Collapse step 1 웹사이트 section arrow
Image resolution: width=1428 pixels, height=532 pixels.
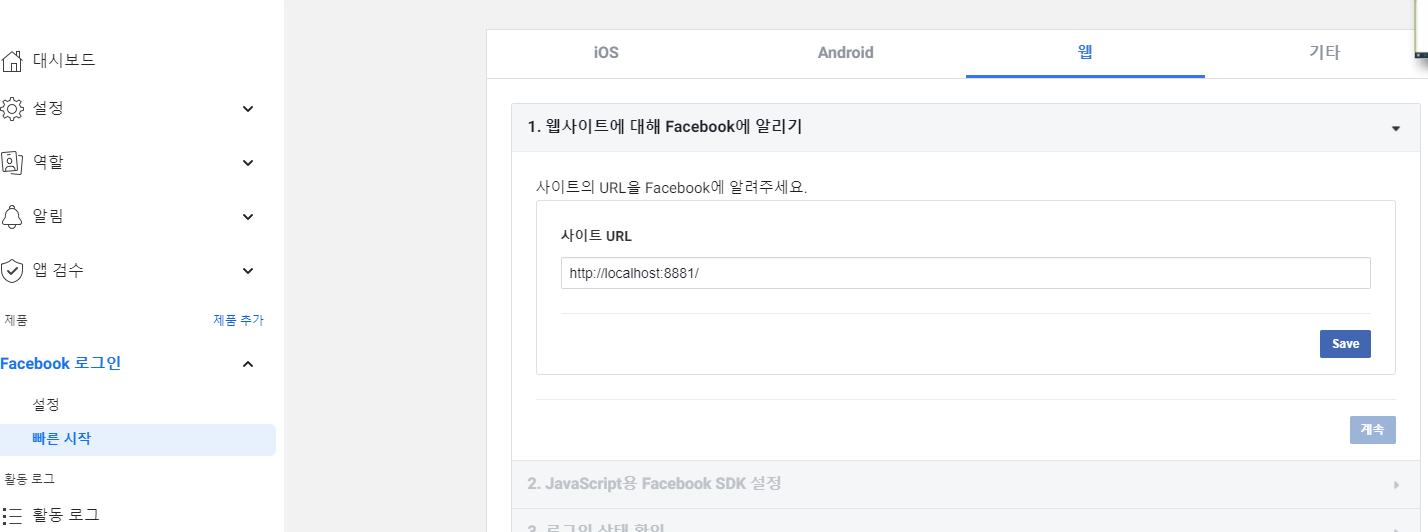pos(1395,128)
